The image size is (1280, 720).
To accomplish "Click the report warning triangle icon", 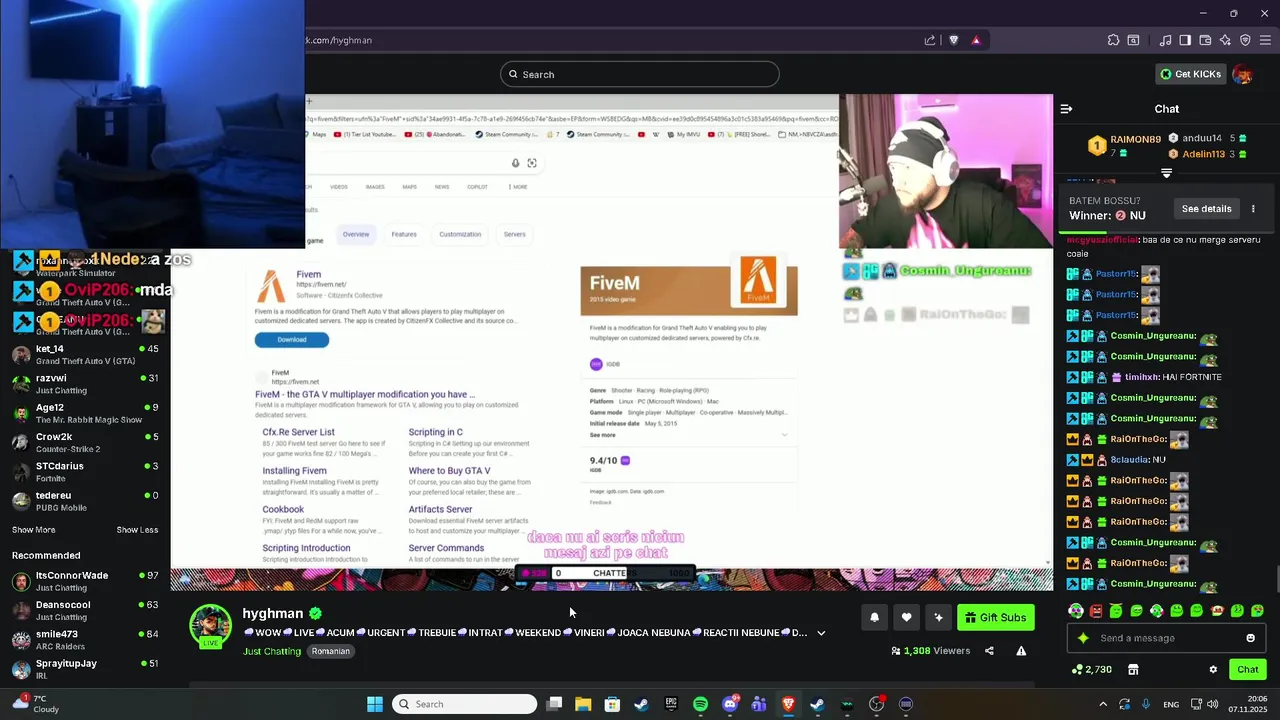I will (x=1021, y=651).
